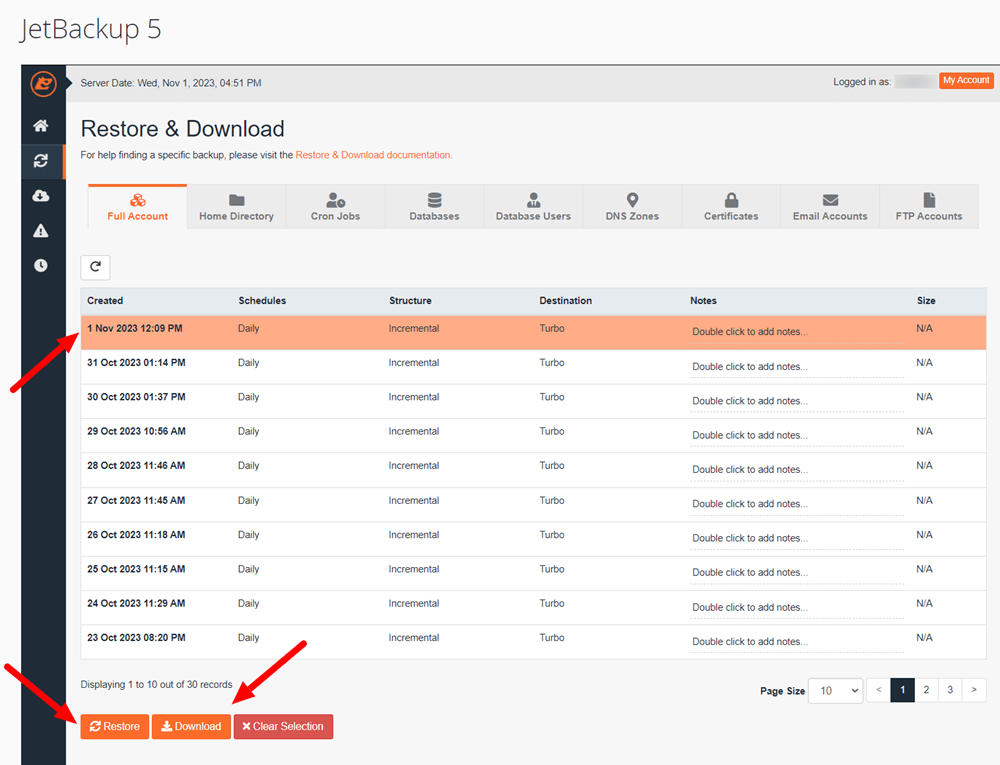Select the Restore & Download sync icon in sidebar
The height and width of the screenshot is (765, 1000).
(x=41, y=161)
